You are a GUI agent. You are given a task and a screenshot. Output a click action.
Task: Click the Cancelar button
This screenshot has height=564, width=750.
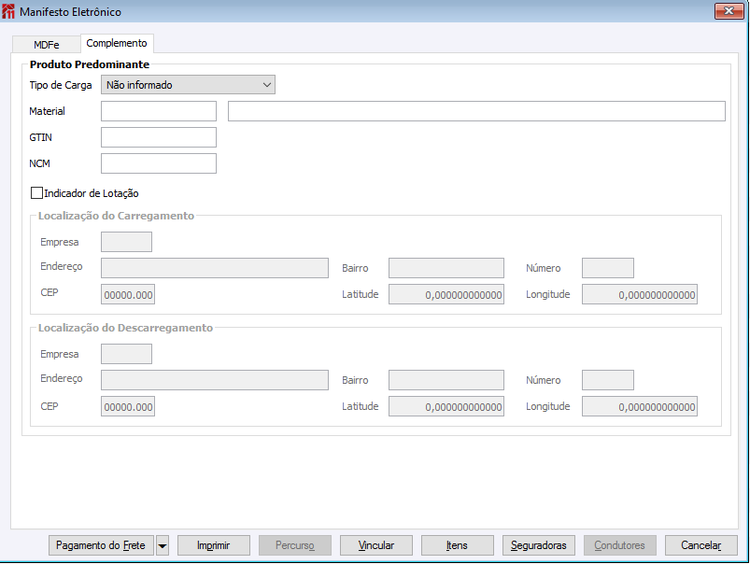click(701, 545)
